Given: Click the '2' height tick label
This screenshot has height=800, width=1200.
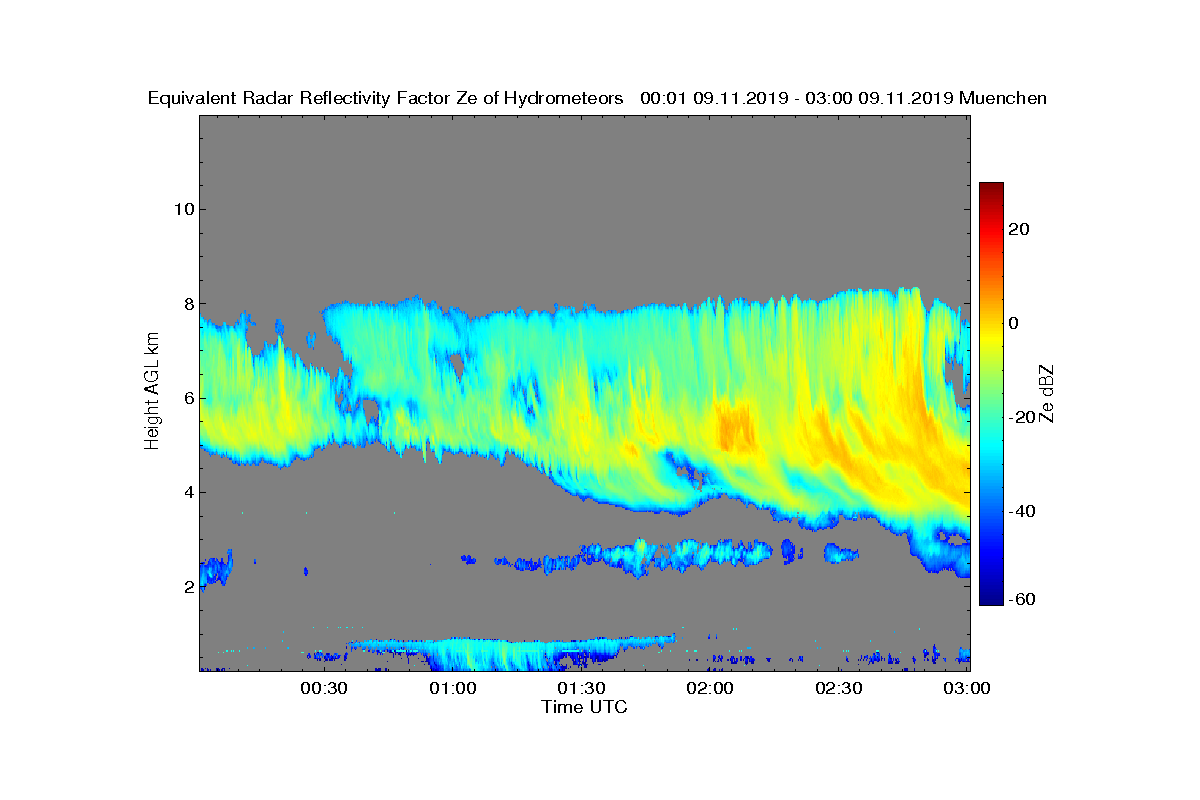Looking at the screenshot, I should click(187, 587).
